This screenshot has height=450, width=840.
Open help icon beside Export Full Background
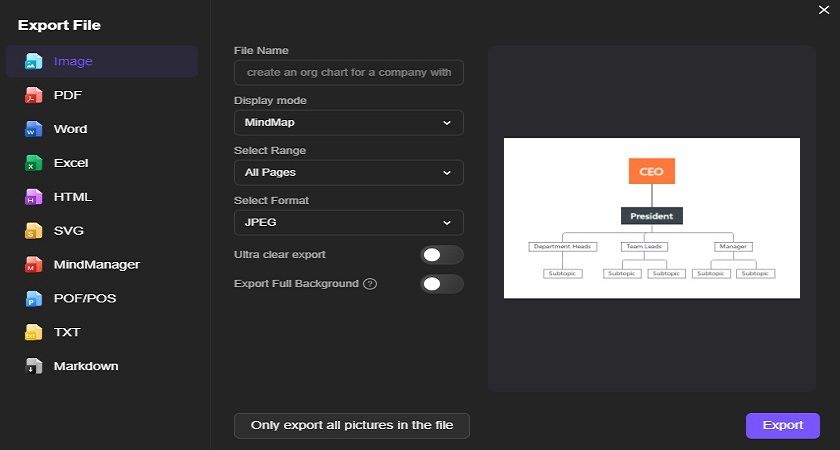tap(370, 284)
